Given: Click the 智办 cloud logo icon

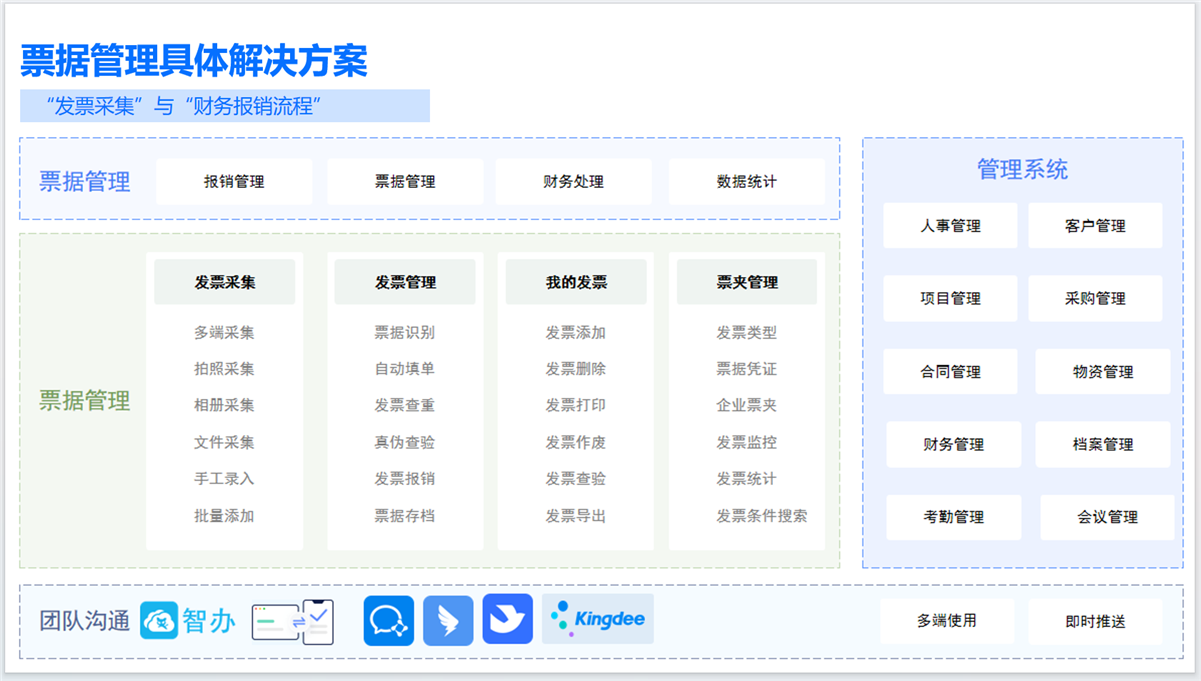Looking at the screenshot, I should pos(159,621).
